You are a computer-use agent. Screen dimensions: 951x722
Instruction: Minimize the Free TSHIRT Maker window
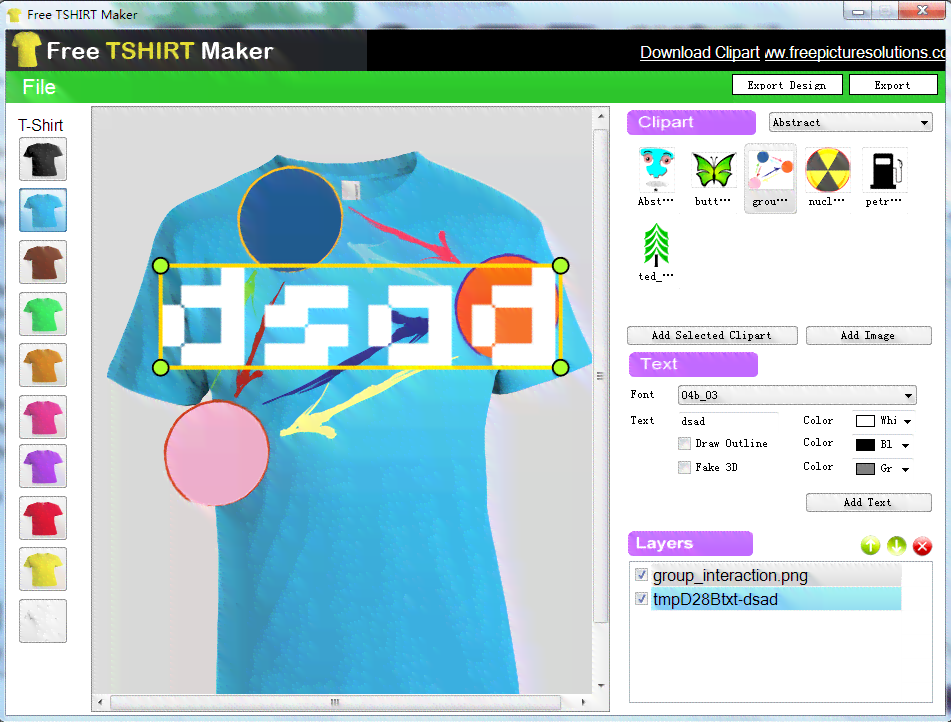[x=858, y=11]
